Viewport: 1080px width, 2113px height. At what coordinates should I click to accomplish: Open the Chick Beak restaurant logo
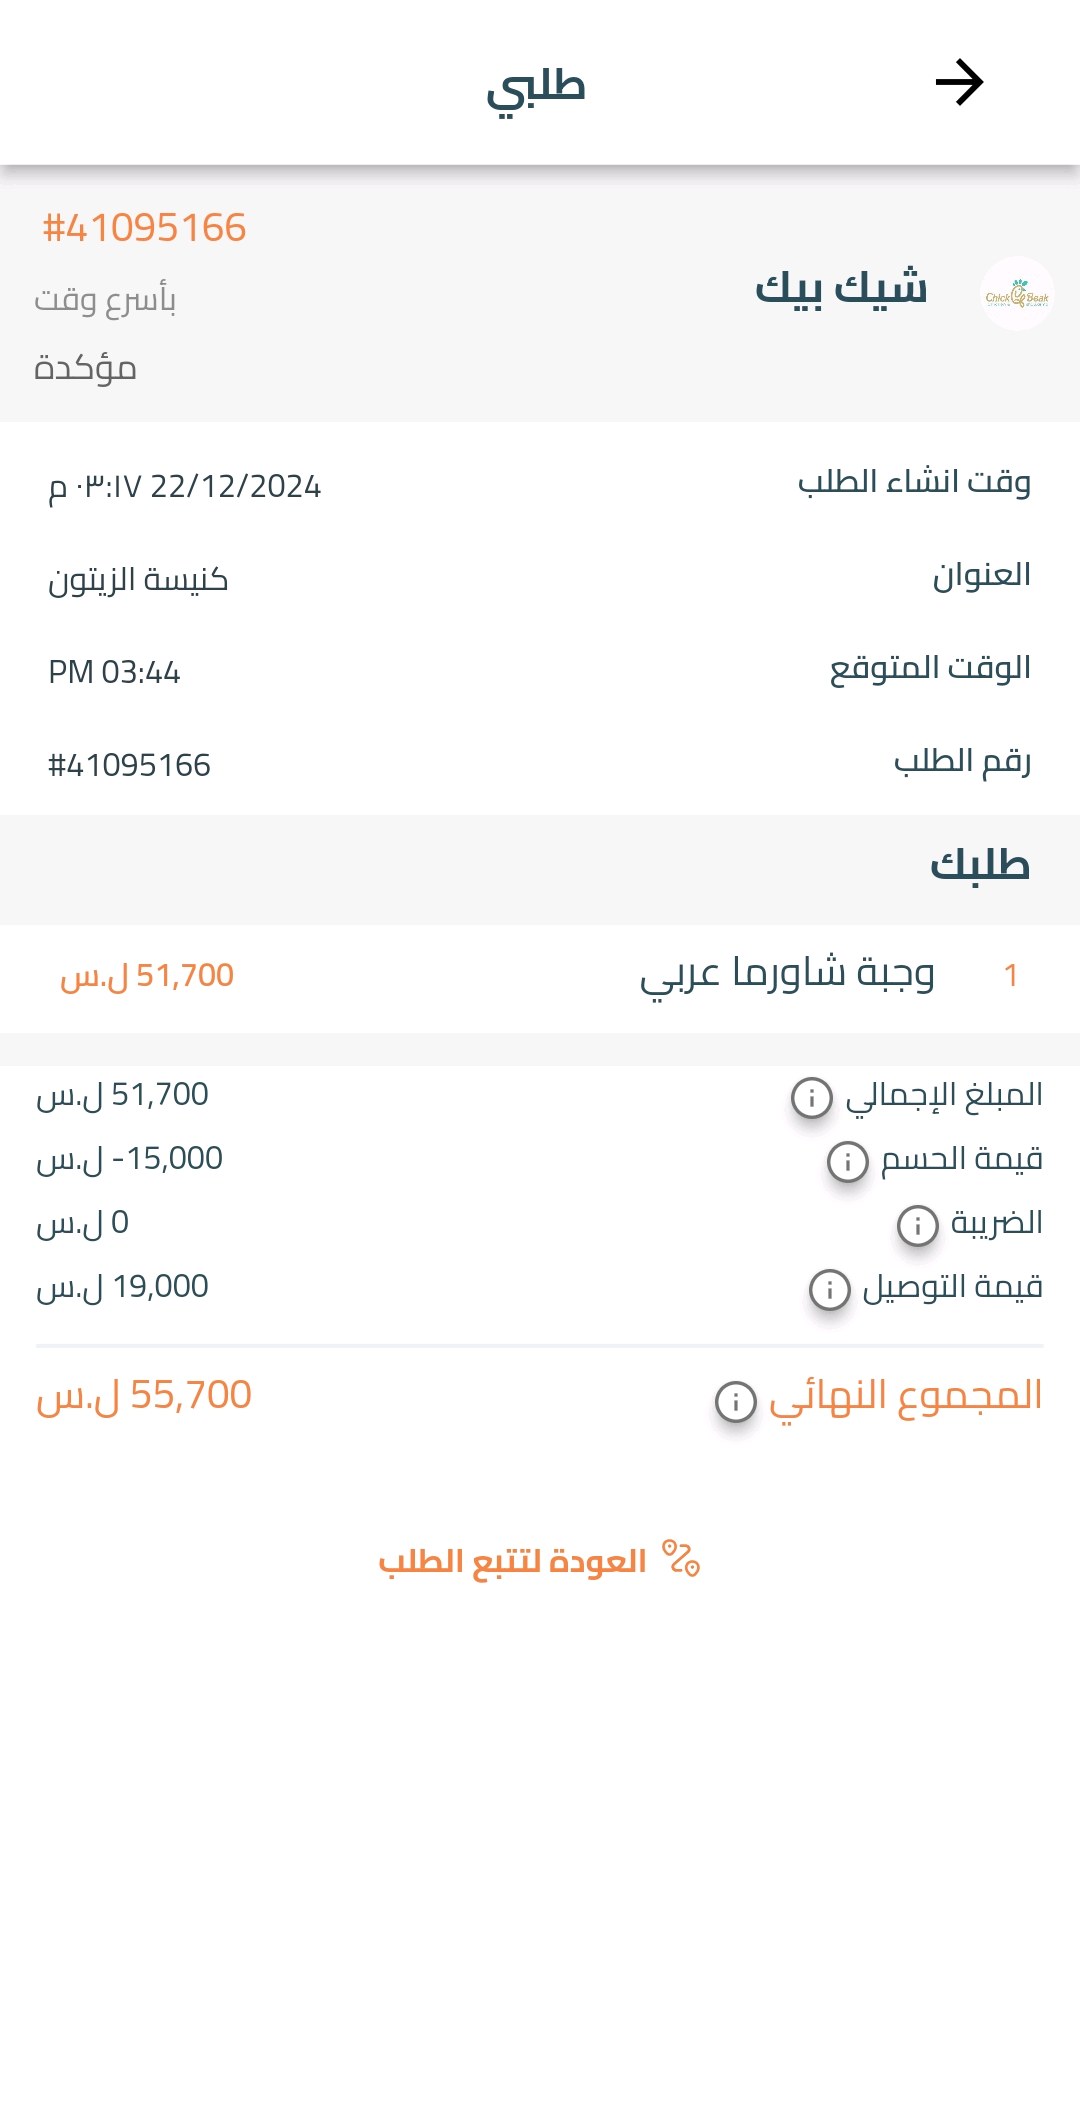1017,294
